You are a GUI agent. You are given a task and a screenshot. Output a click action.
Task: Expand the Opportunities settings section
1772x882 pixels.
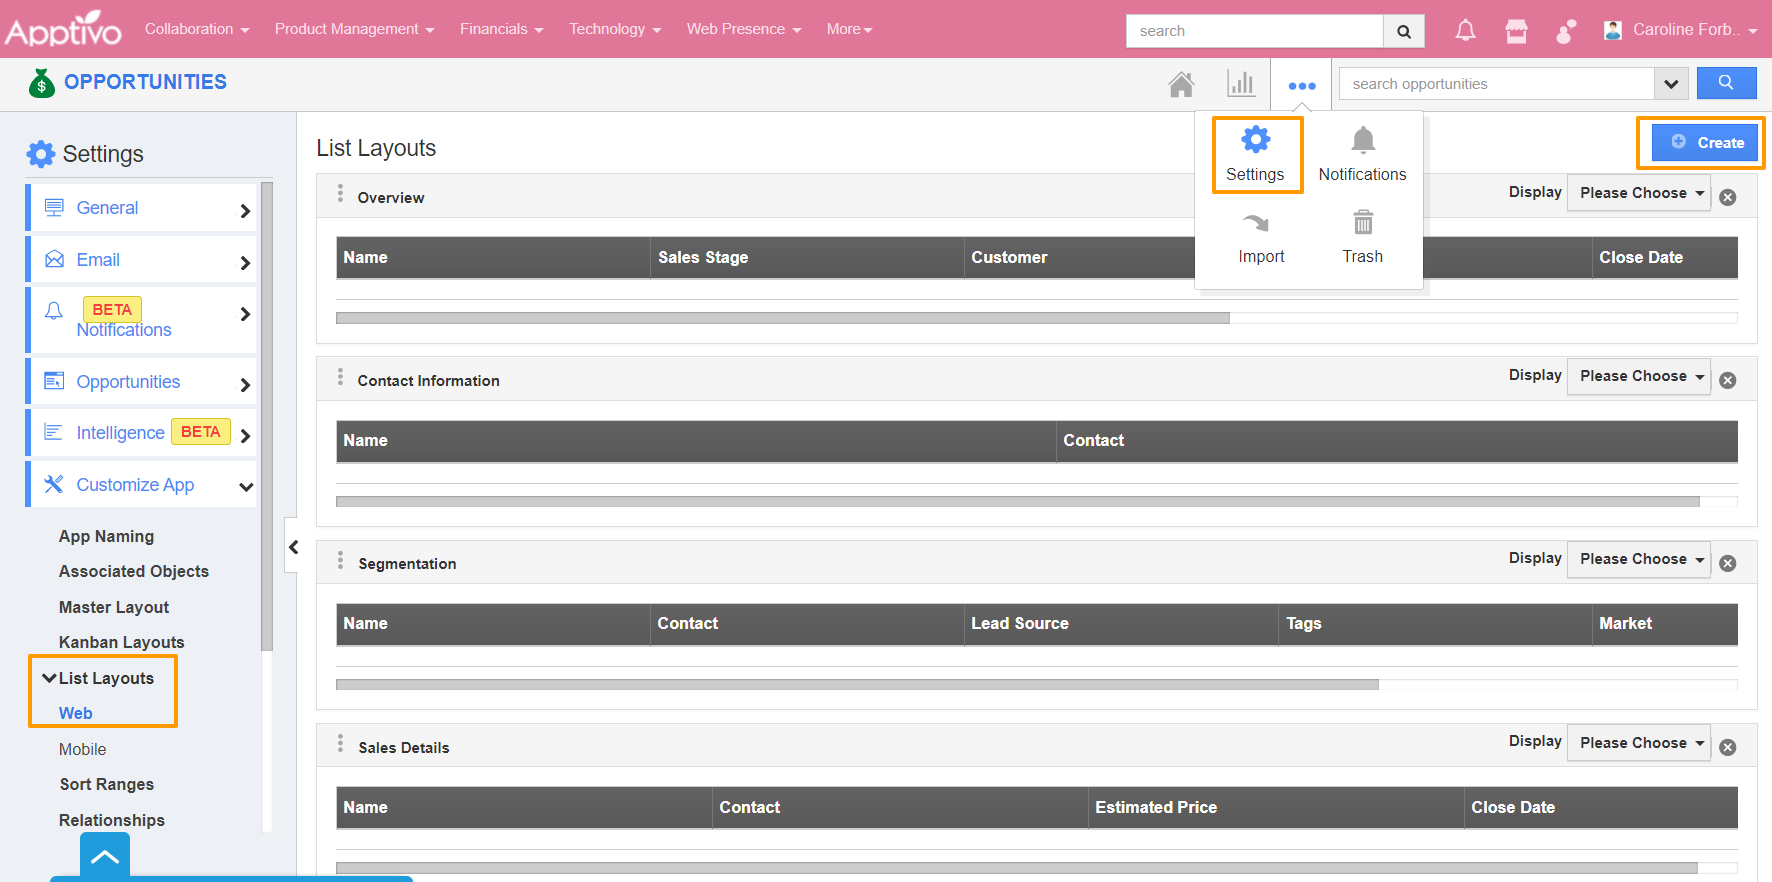click(141, 382)
